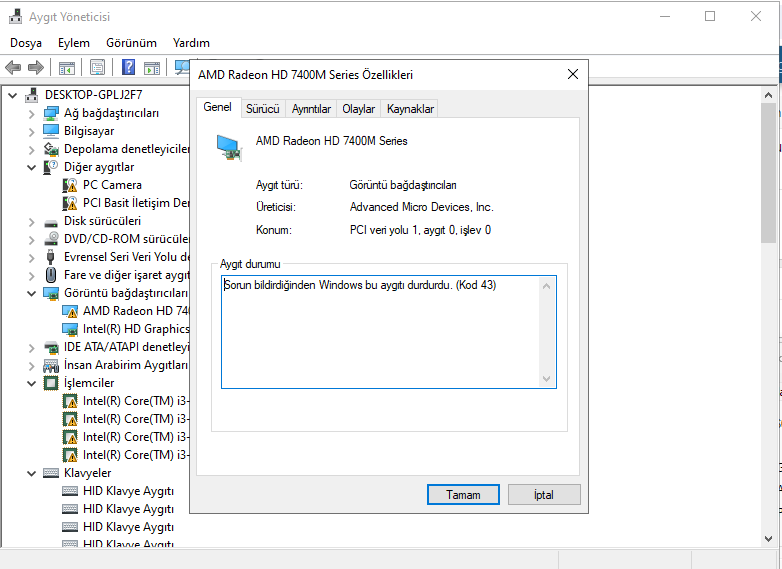Select the first HID Klavye Aygıtı entry

tap(128, 491)
